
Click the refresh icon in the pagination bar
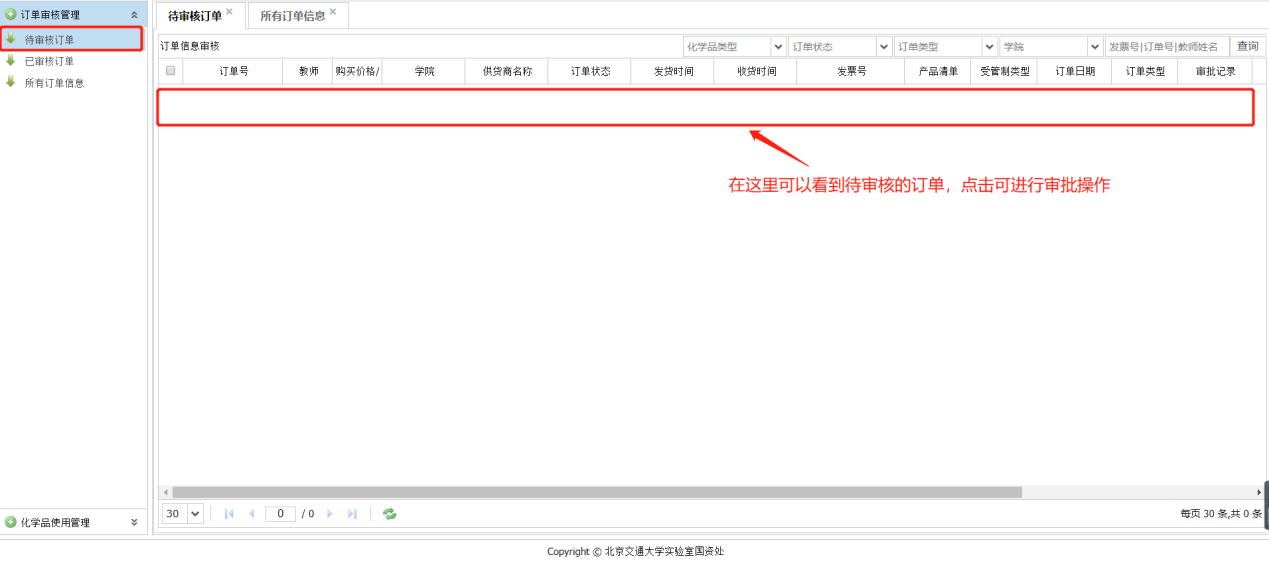pos(389,514)
